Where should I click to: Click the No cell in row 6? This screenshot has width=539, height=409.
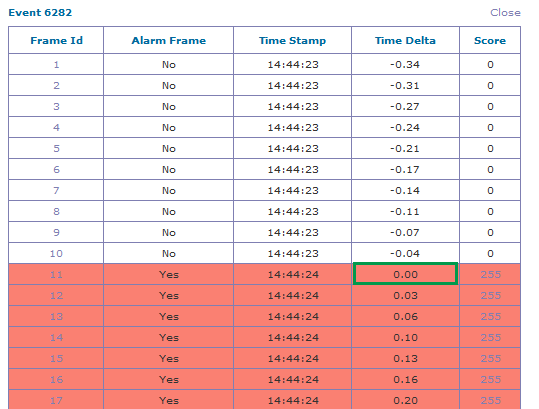click(x=169, y=169)
